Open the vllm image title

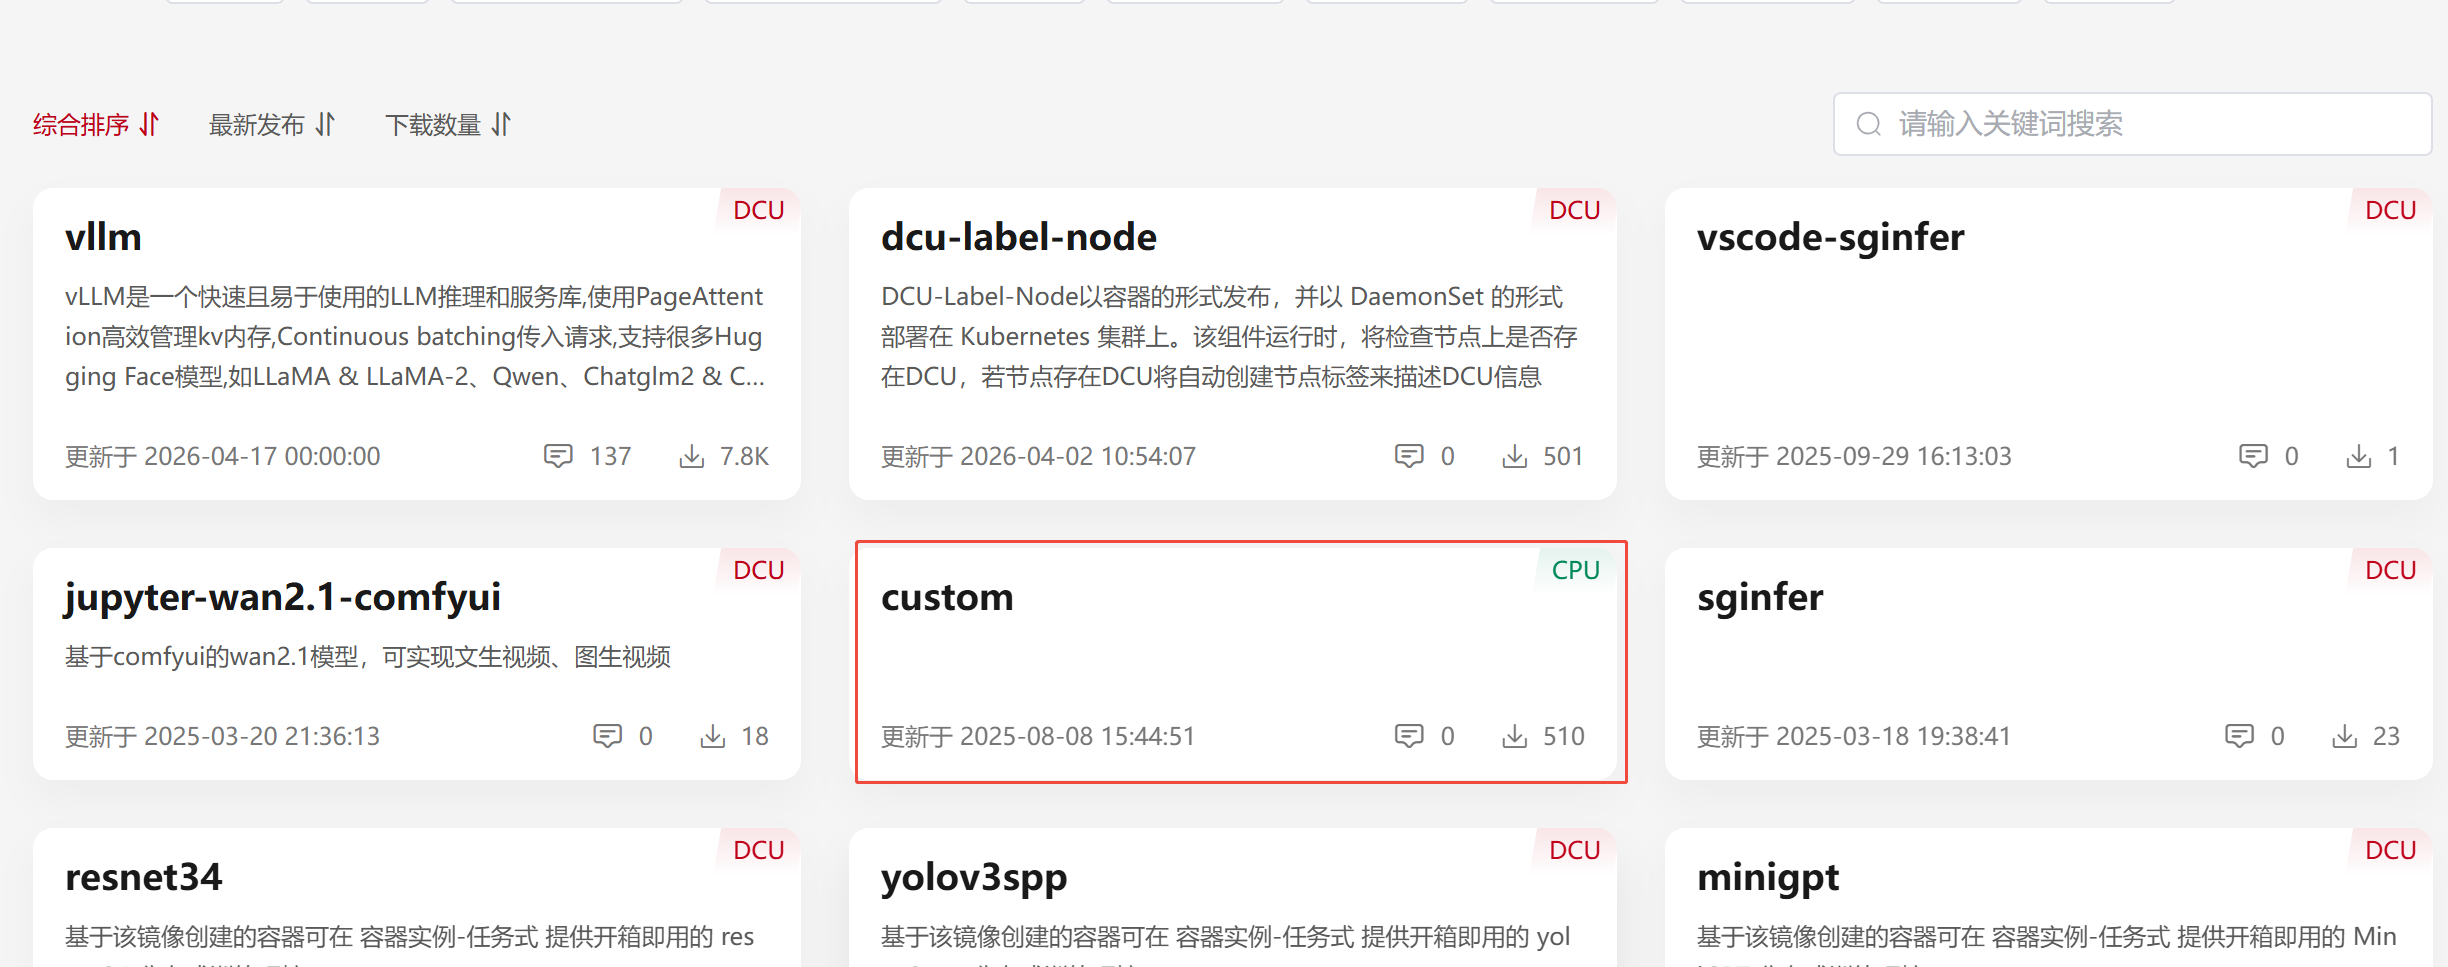point(104,237)
